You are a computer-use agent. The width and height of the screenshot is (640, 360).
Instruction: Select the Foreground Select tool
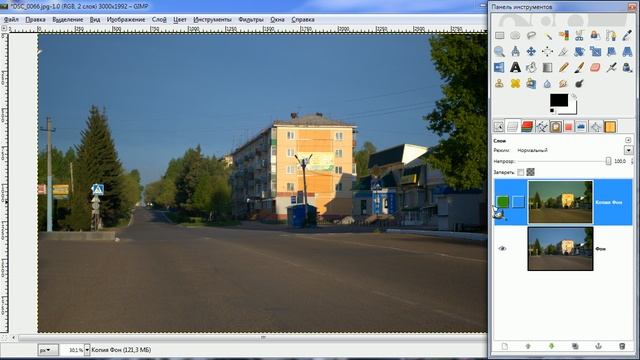(595, 36)
